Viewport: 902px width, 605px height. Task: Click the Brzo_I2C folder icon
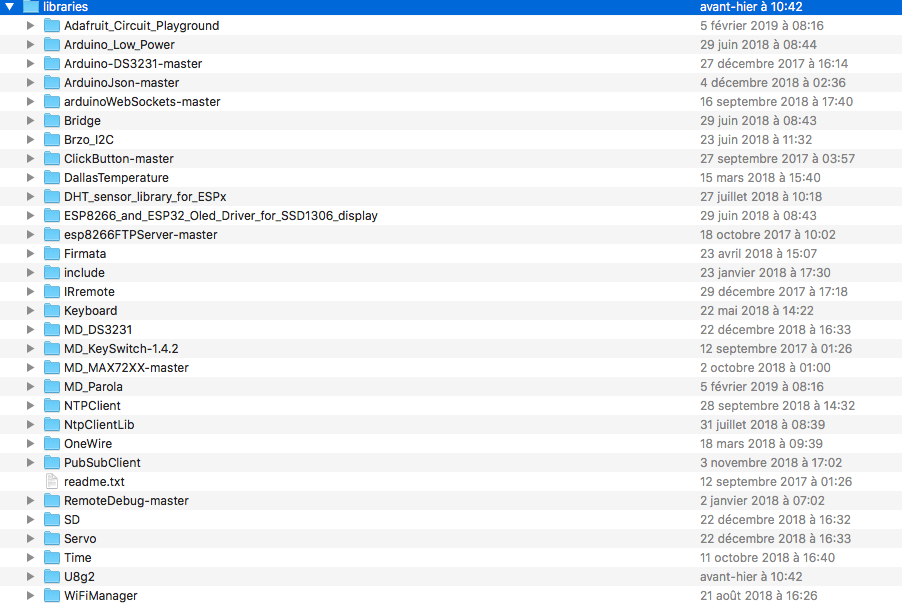tap(52, 140)
